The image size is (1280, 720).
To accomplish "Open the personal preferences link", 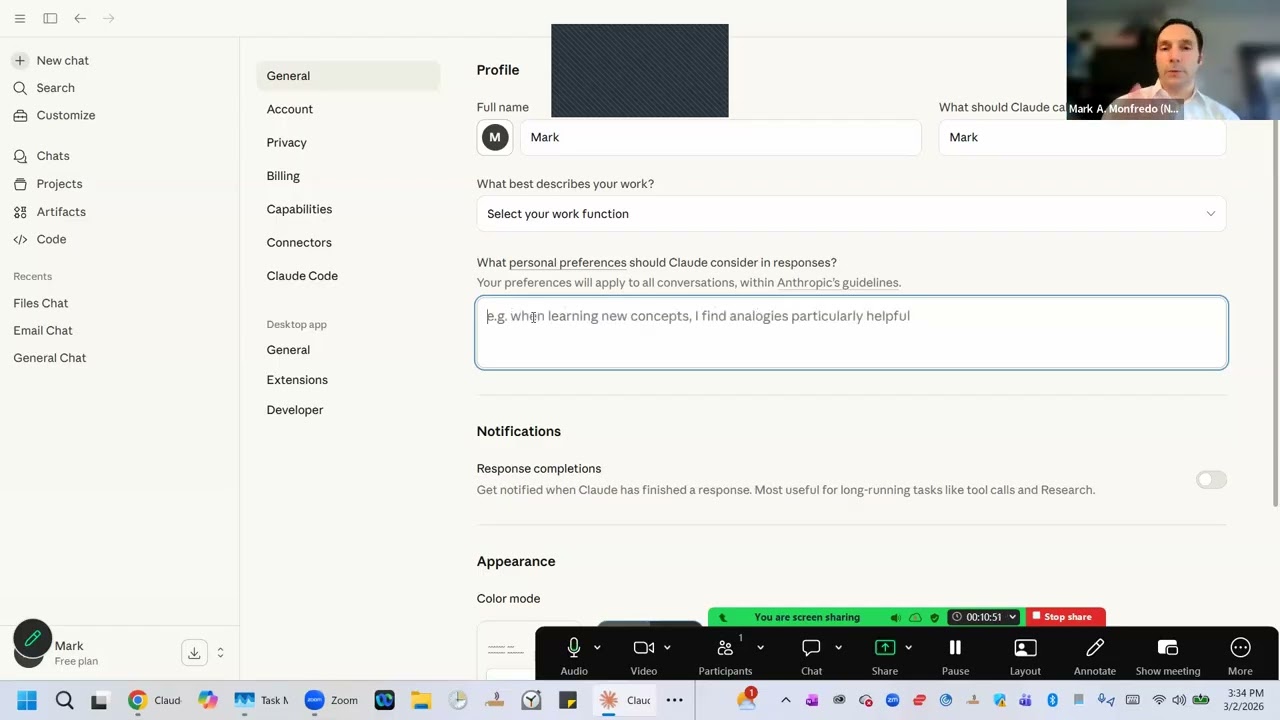I will click(567, 263).
